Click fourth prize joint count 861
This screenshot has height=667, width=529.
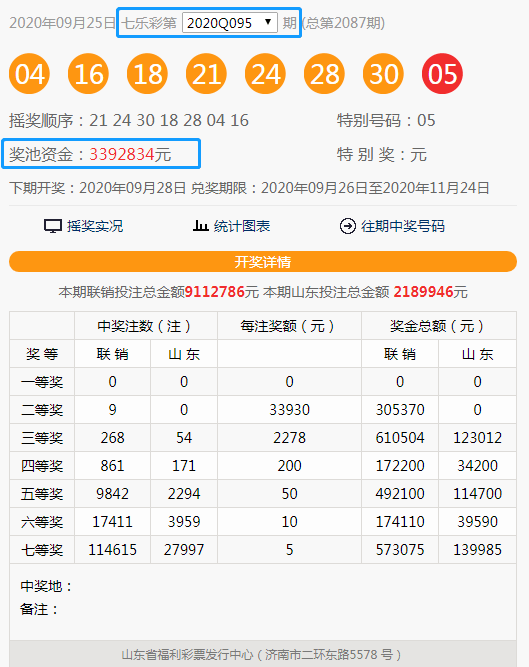tap(112, 466)
